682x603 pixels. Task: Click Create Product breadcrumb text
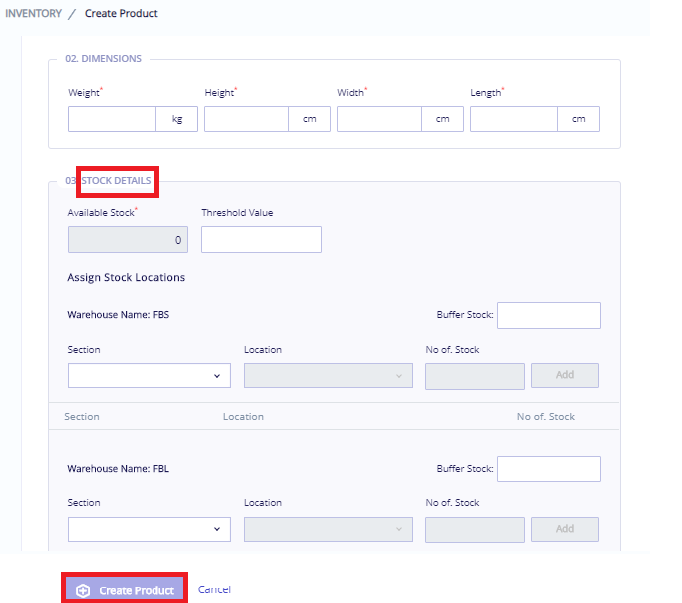point(121,13)
